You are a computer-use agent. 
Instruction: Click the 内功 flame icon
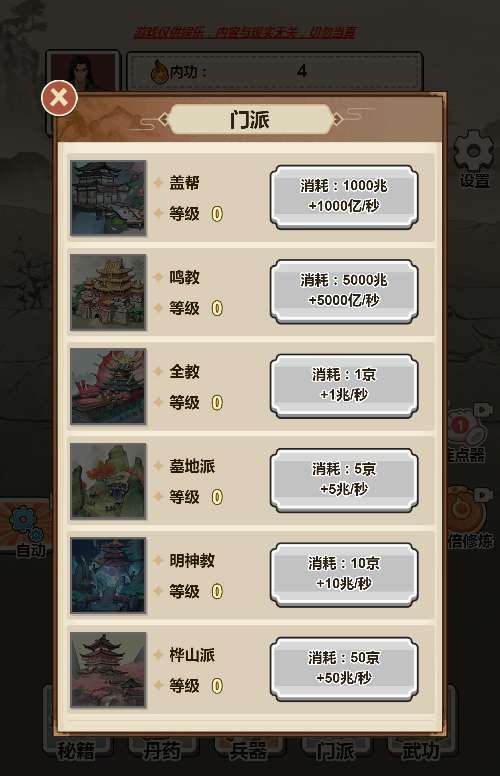[x=159, y=72]
